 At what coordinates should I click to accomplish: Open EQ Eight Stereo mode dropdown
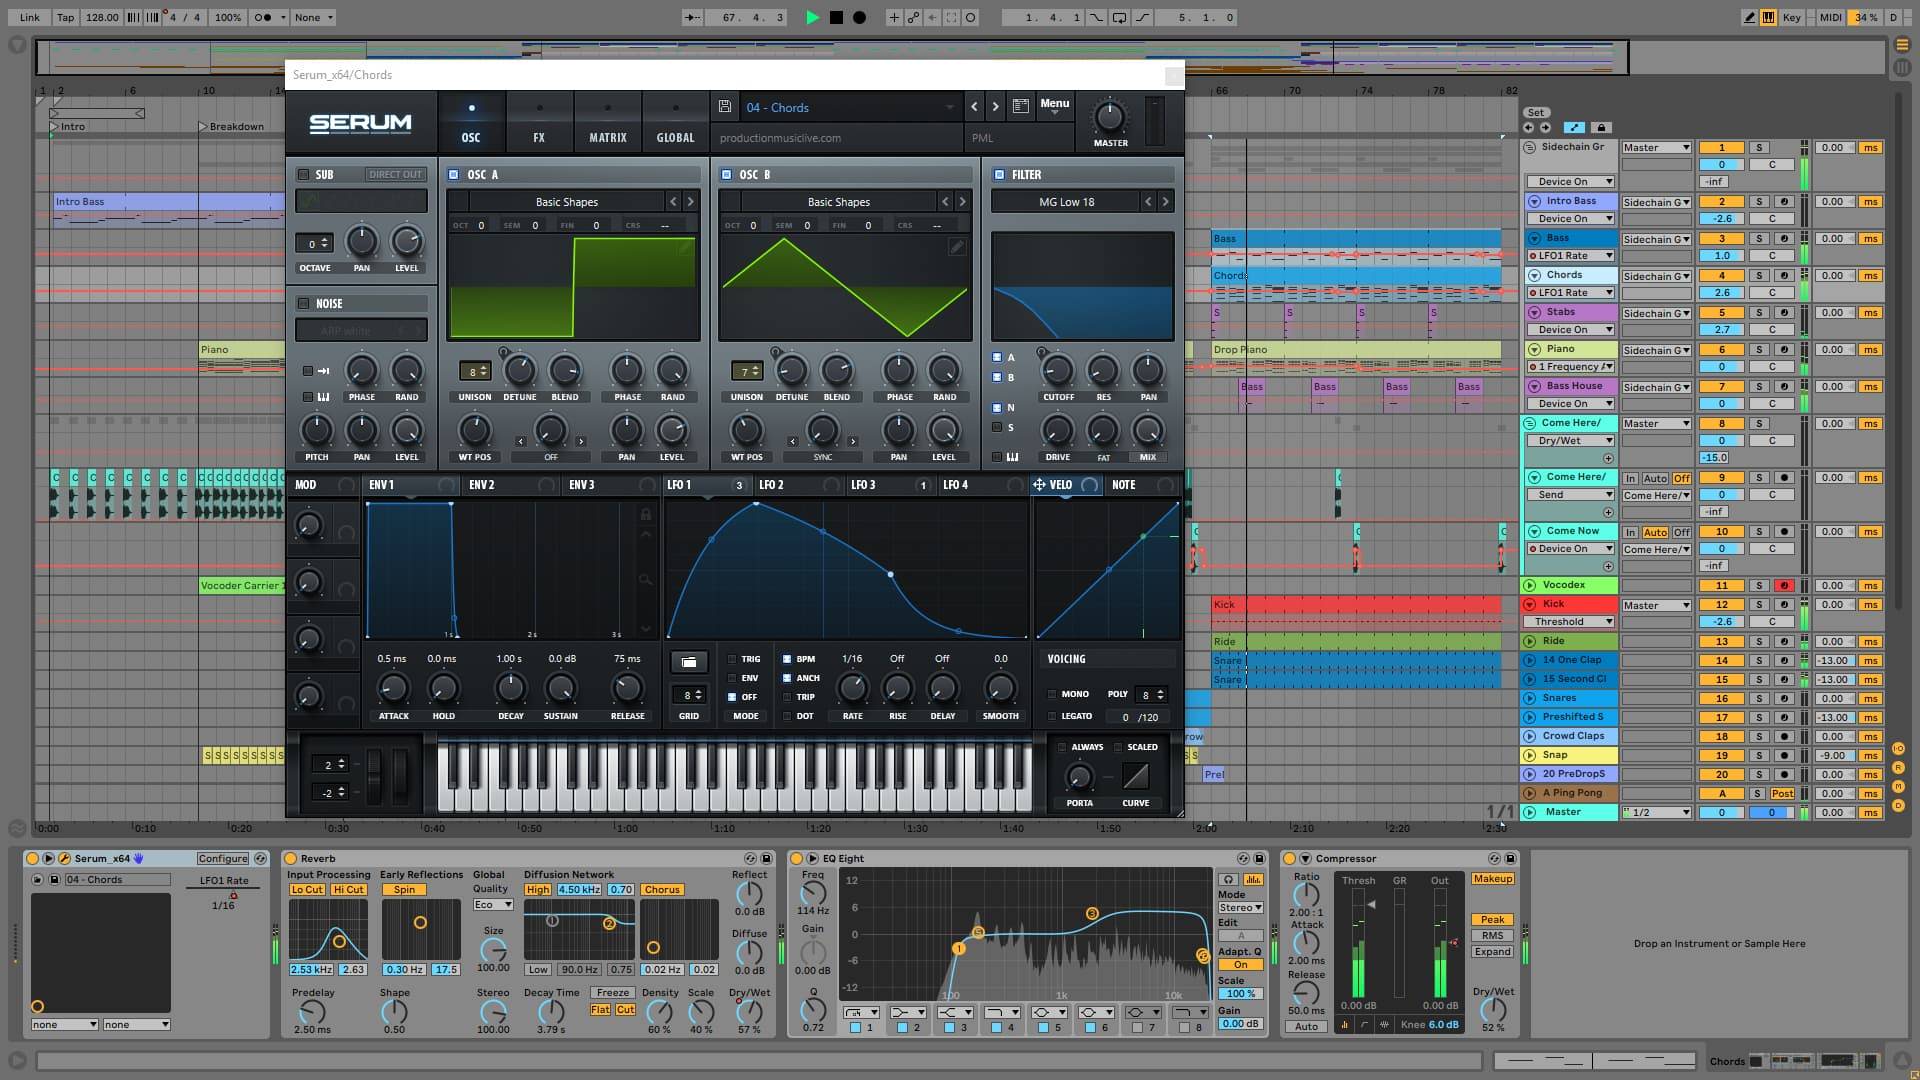coord(1240,908)
